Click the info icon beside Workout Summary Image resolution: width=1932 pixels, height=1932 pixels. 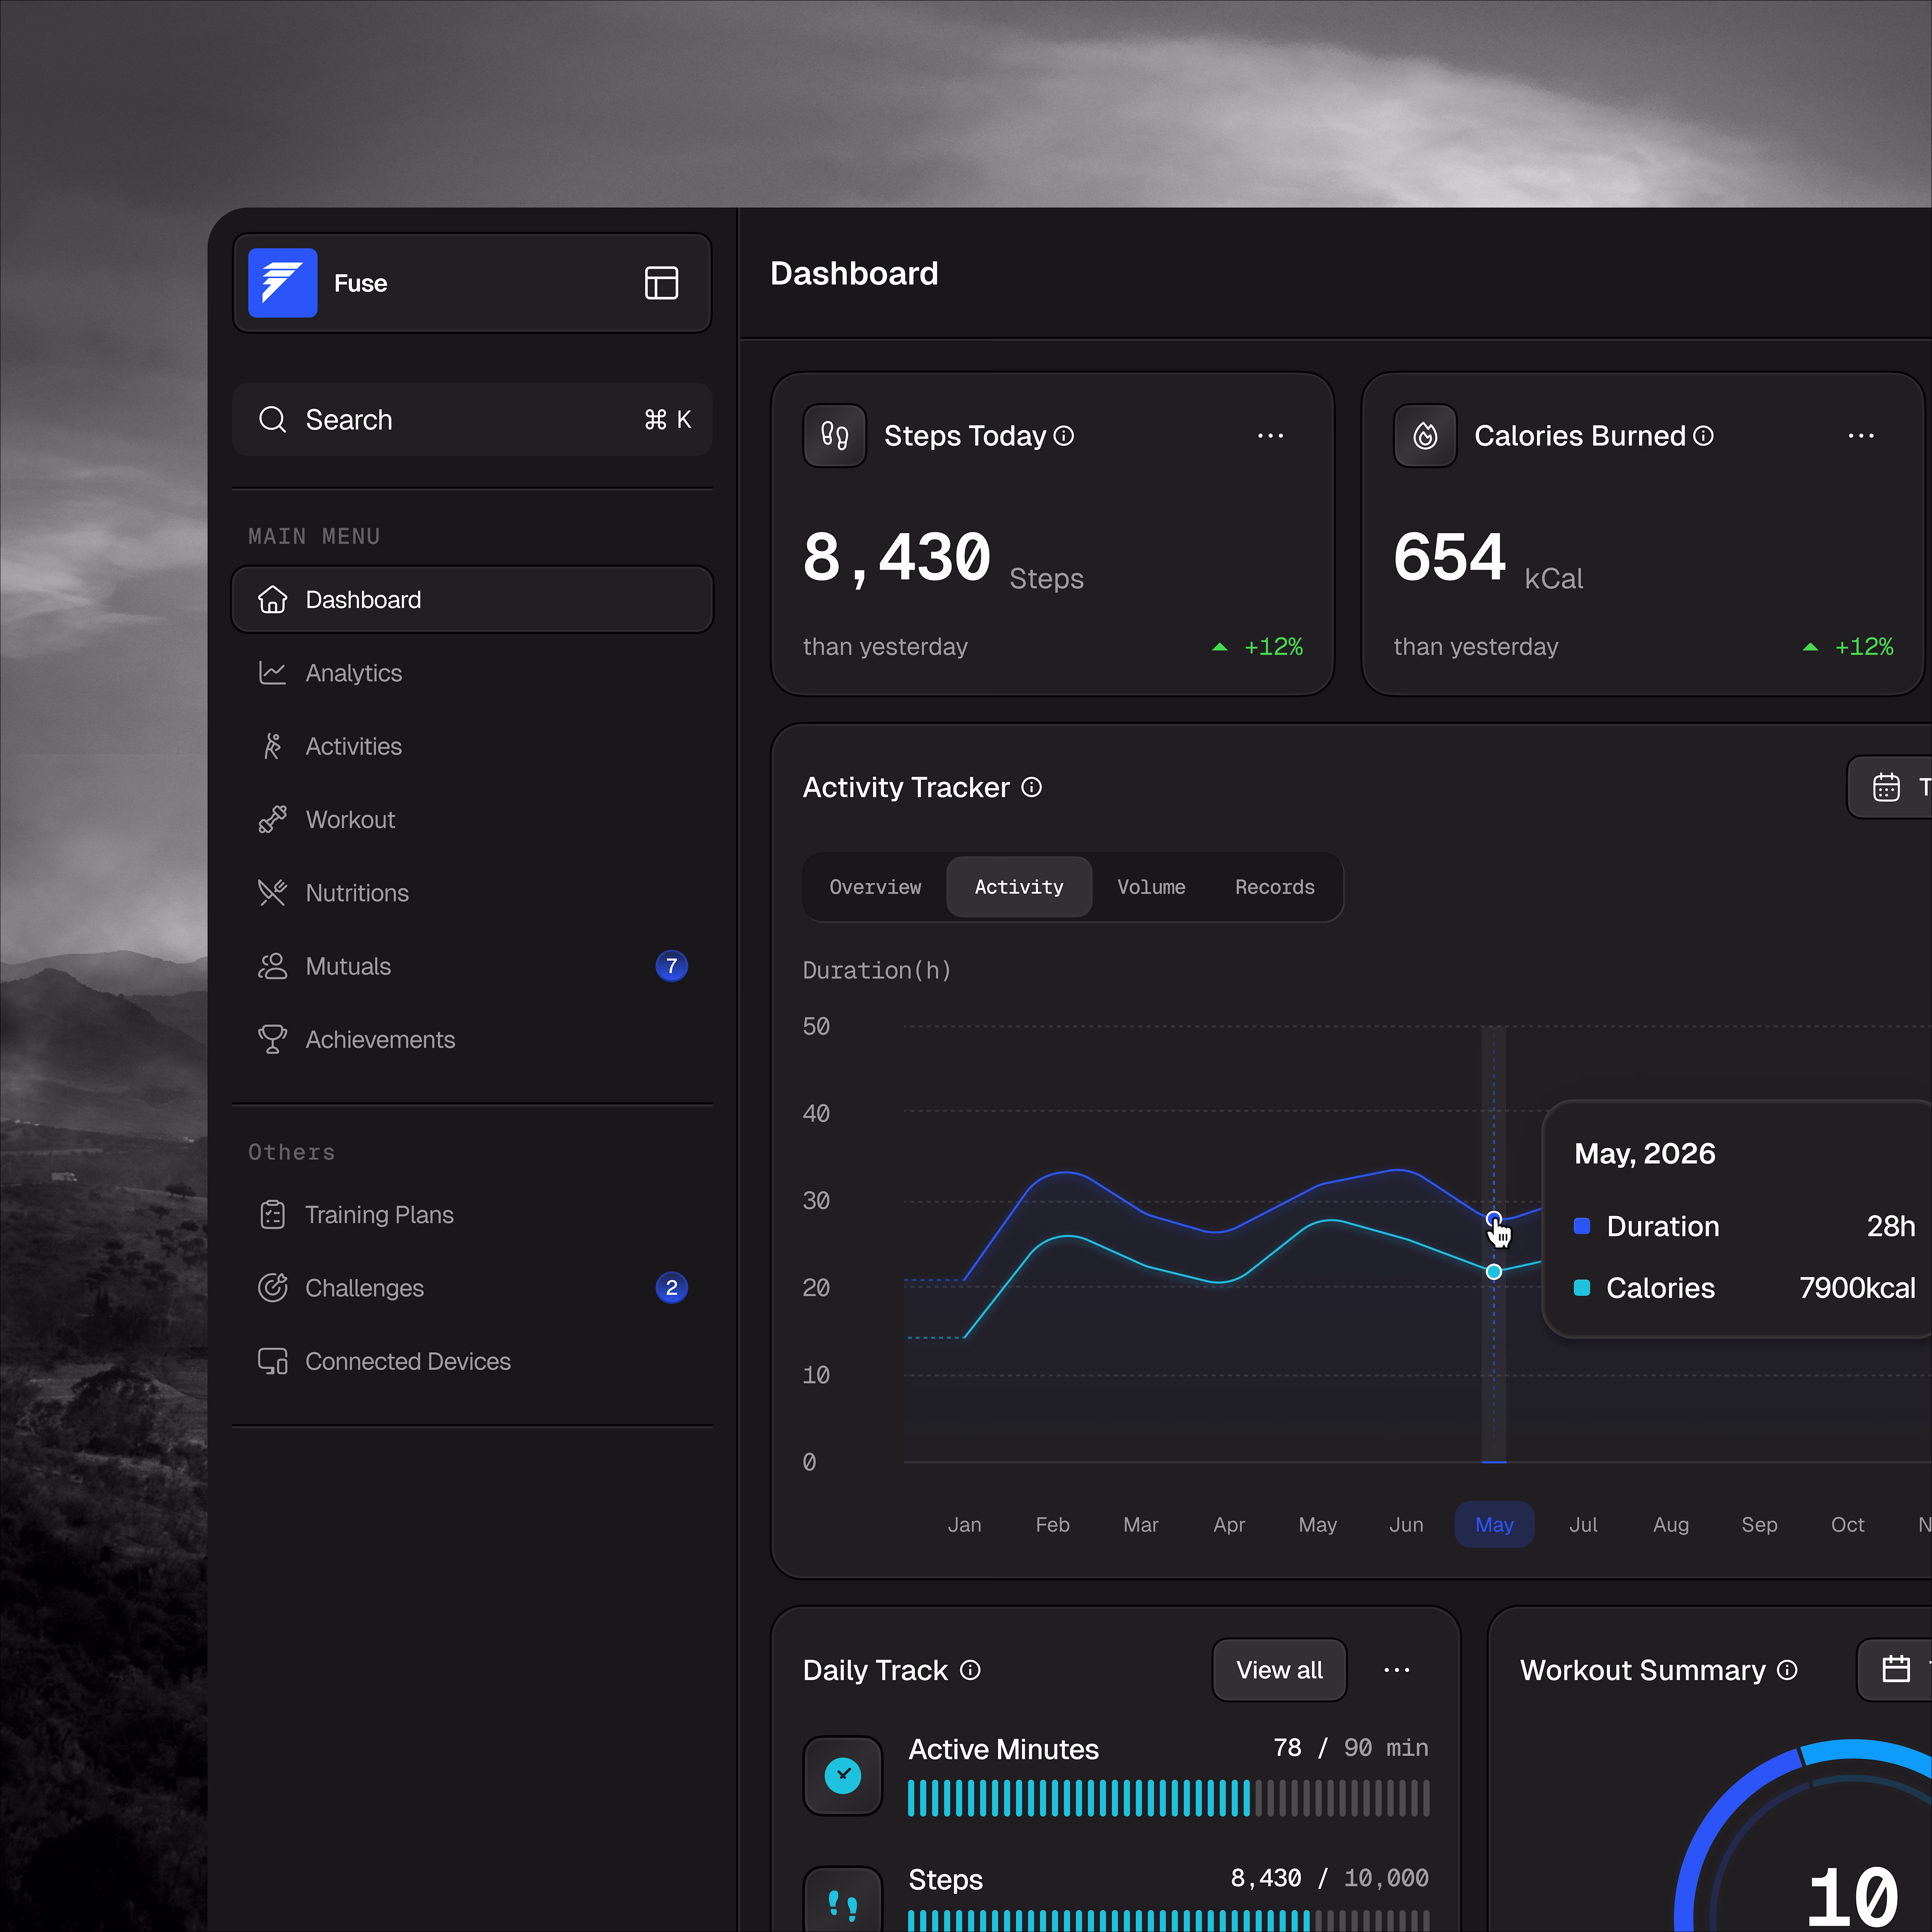pos(1787,1670)
